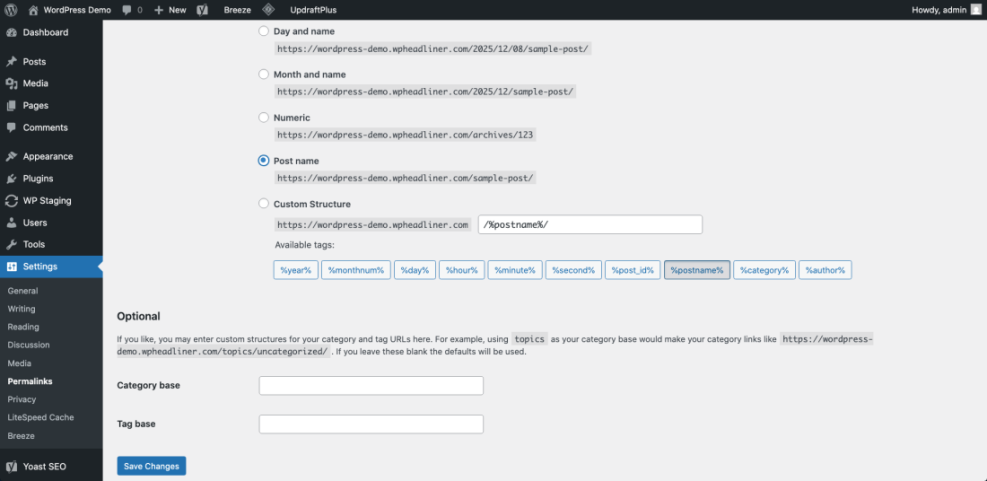This screenshot has width=987, height=481.
Task: Click the WP Staging sync icon
Action: click(x=11, y=201)
